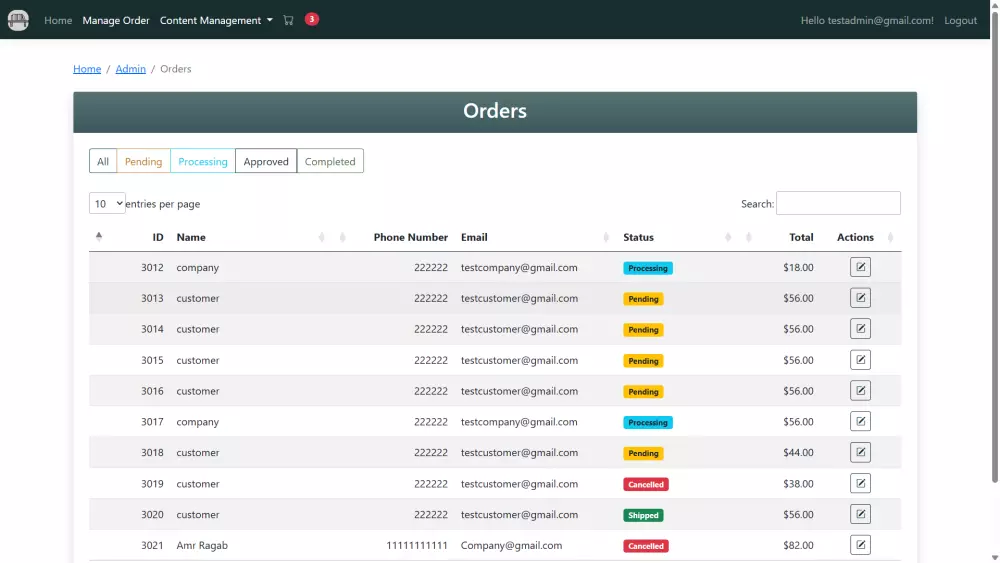1000x563 pixels.
Task: Sort orders by Status column
Action: 638,237
